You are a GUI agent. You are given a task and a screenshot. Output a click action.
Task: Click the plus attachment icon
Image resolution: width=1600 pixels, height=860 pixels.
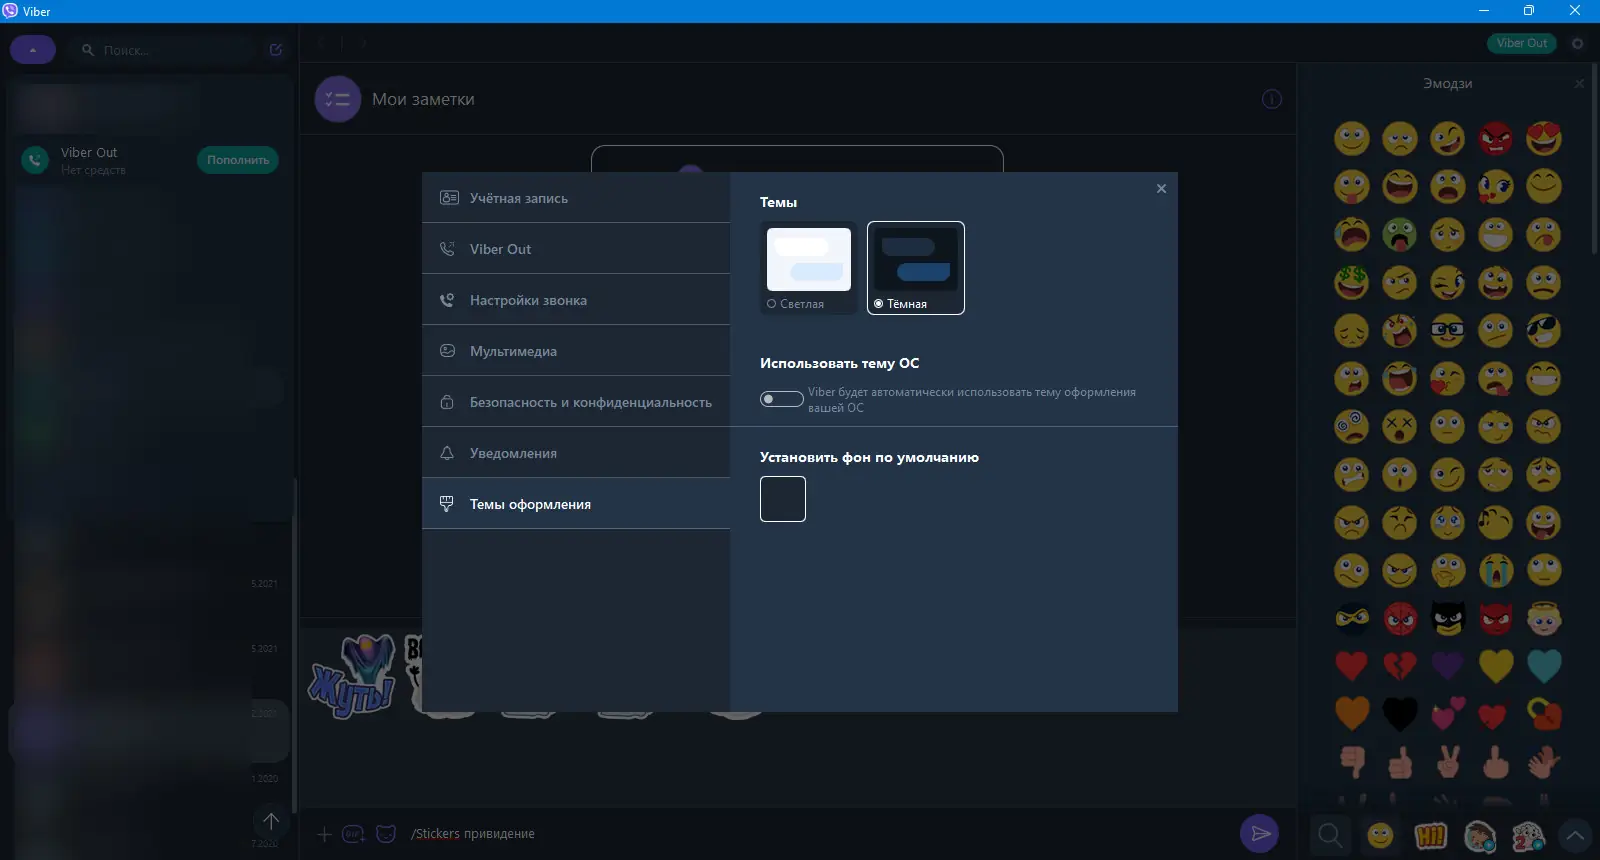pos(324,834)
